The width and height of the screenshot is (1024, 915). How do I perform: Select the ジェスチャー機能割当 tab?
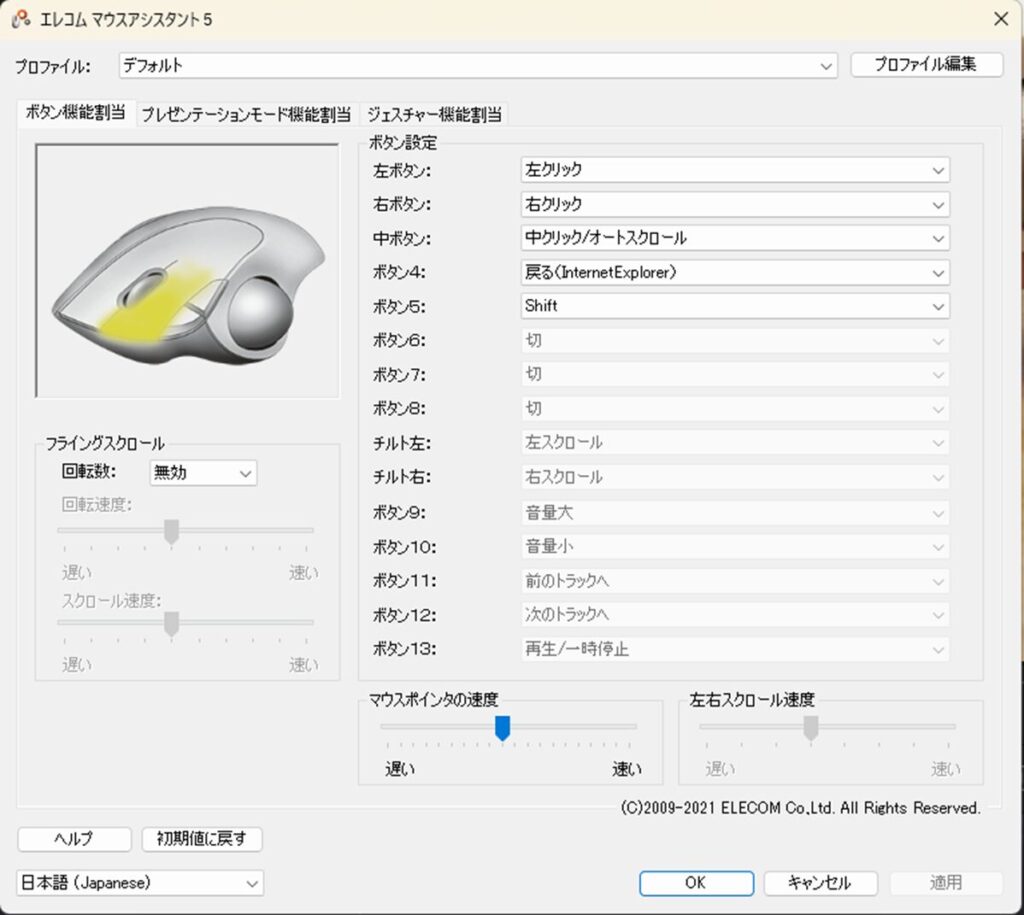pyautogui.click(x=434, y=114)
